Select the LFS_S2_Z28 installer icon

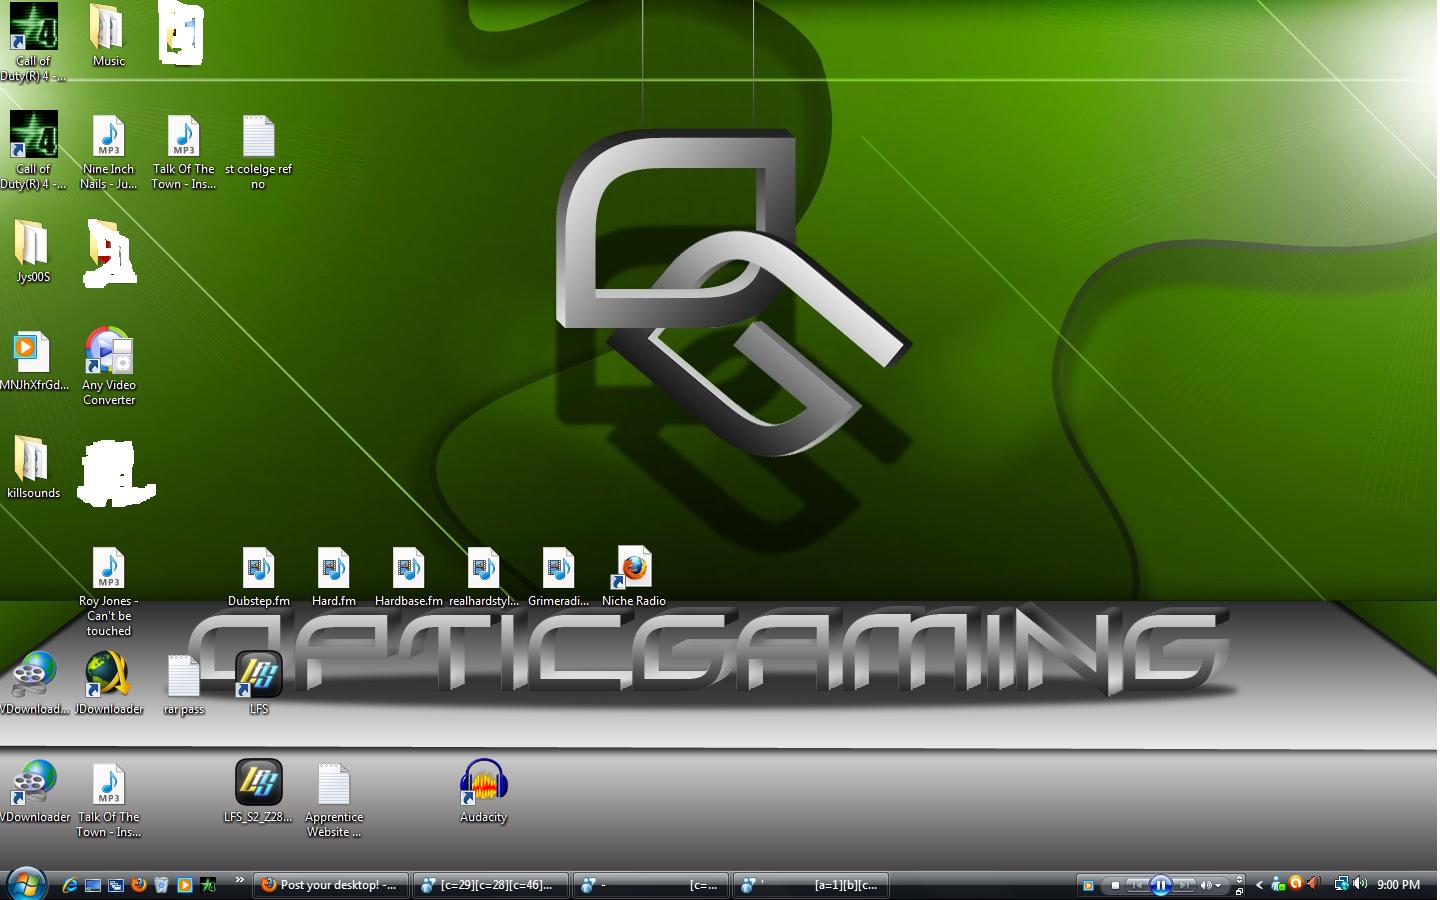(x=258, y=791)
